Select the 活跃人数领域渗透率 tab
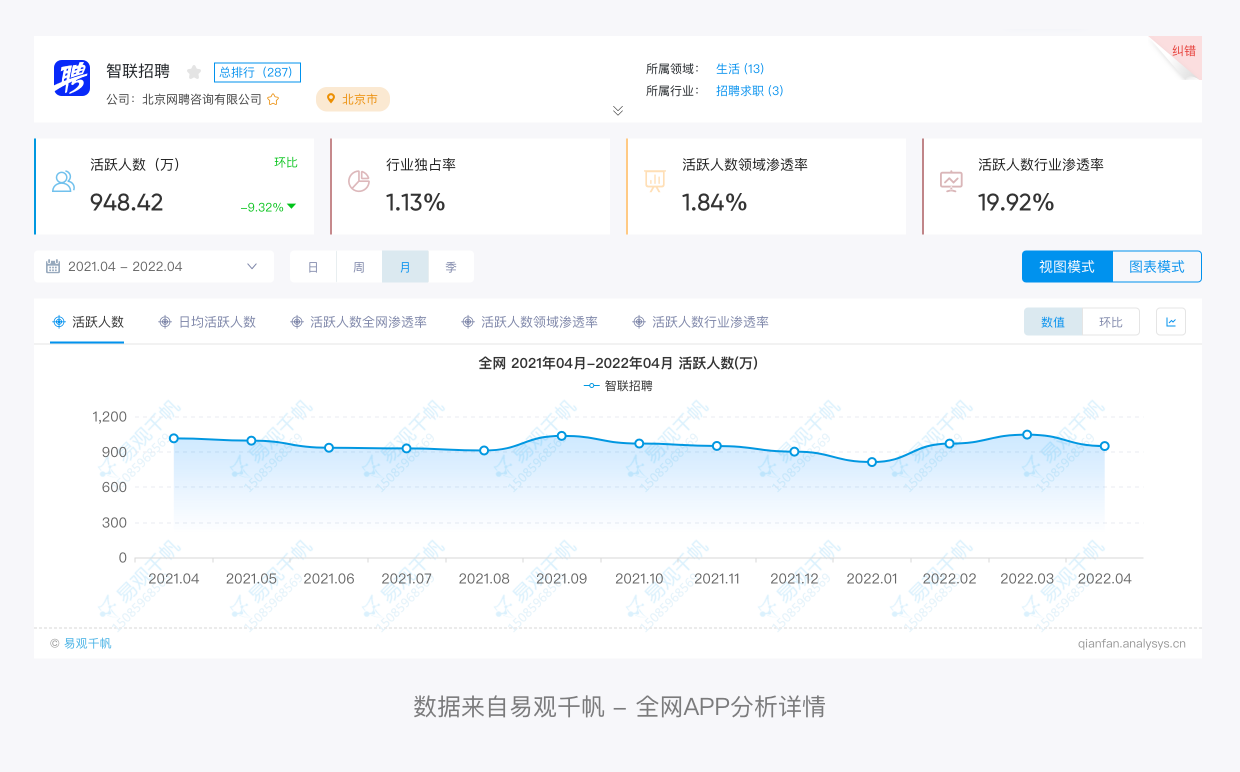The width and height of the screenshot is (1240, 772). pos(529,322)
